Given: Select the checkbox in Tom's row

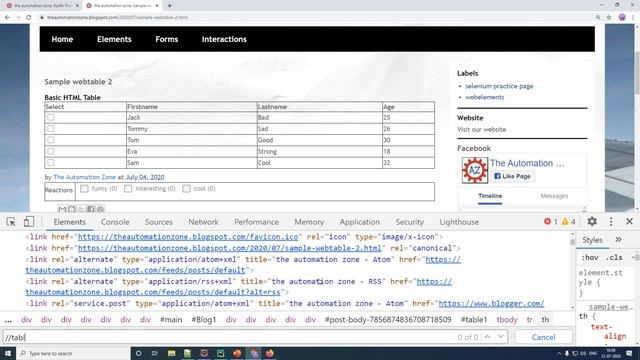Looking at the screenshot, I should coord(51,140).
